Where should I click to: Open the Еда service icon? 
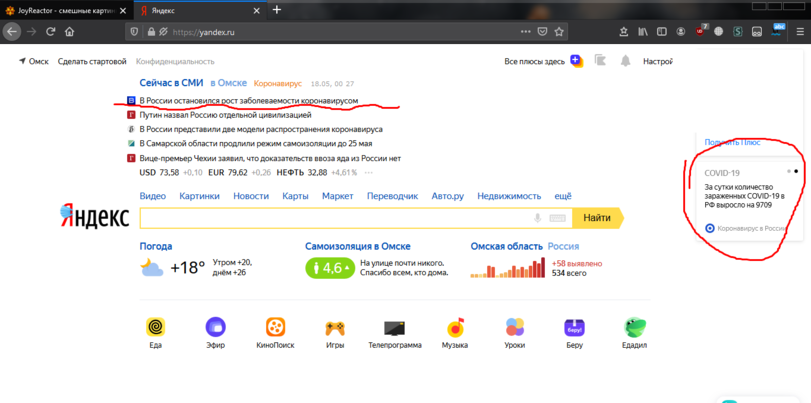(155, 327)
